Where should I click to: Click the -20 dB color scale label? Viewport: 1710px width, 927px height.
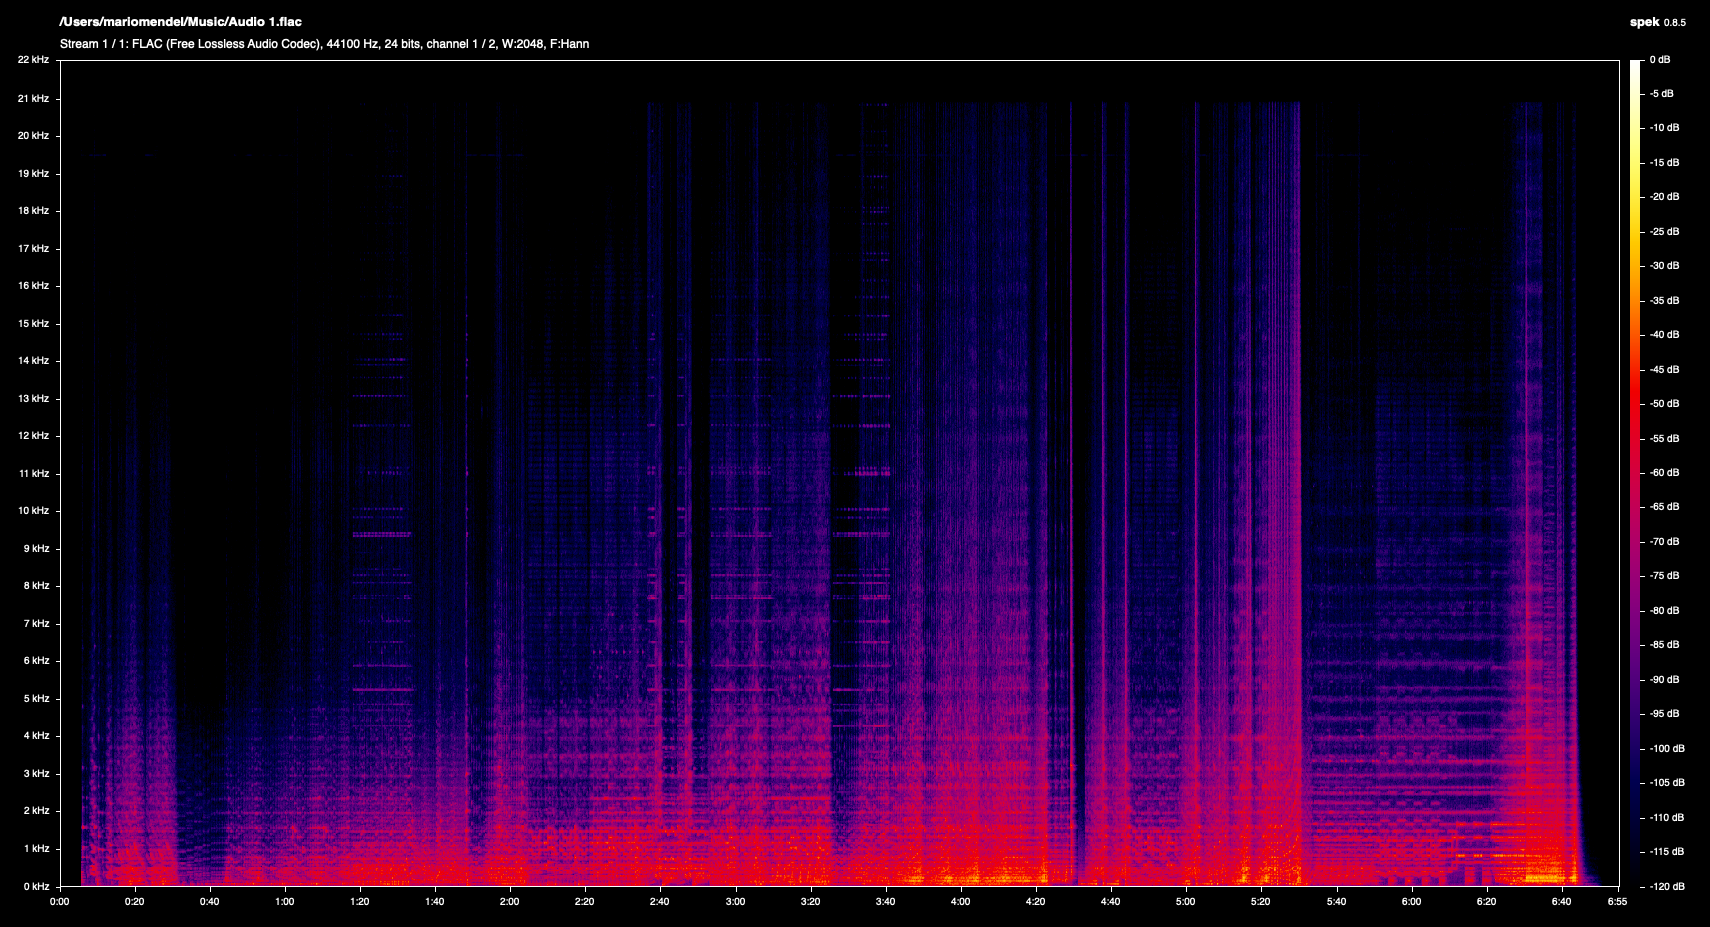point(1665,197)
